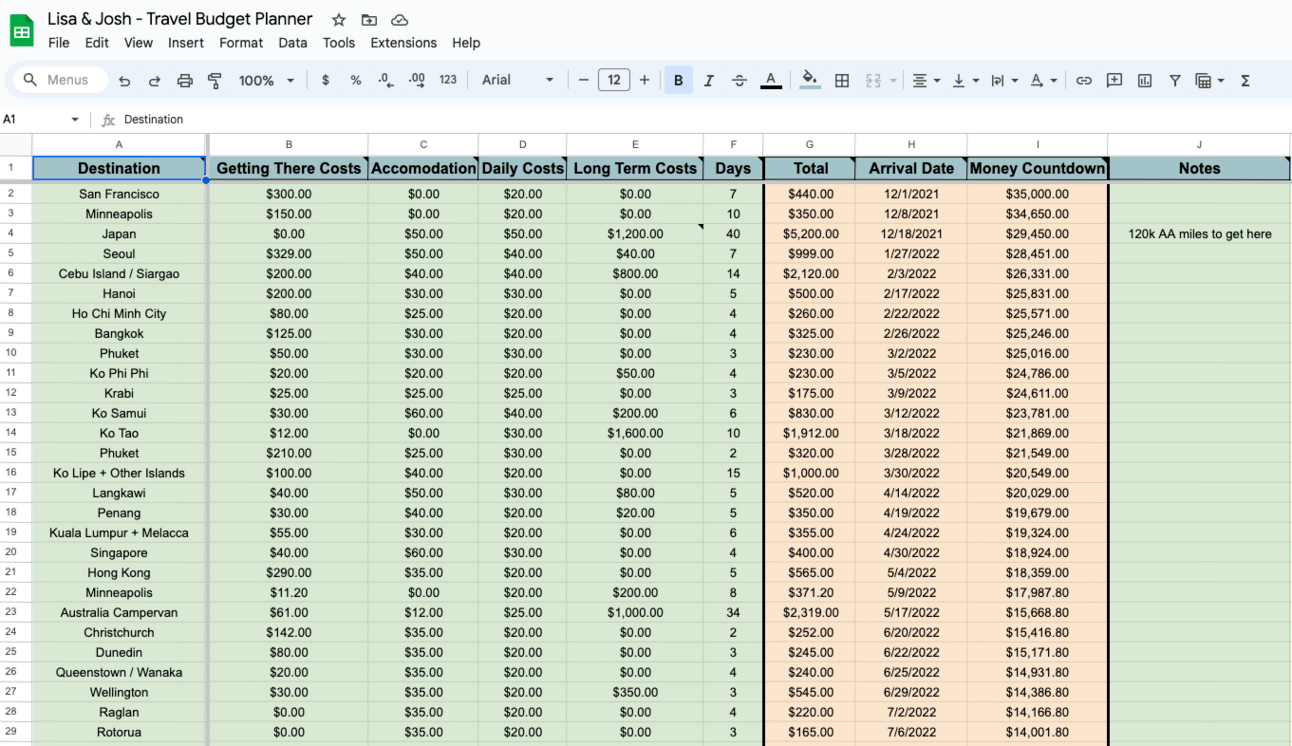
Task: Click the Format as currency button
Action: pyautogui.click(x=325, y=81)
